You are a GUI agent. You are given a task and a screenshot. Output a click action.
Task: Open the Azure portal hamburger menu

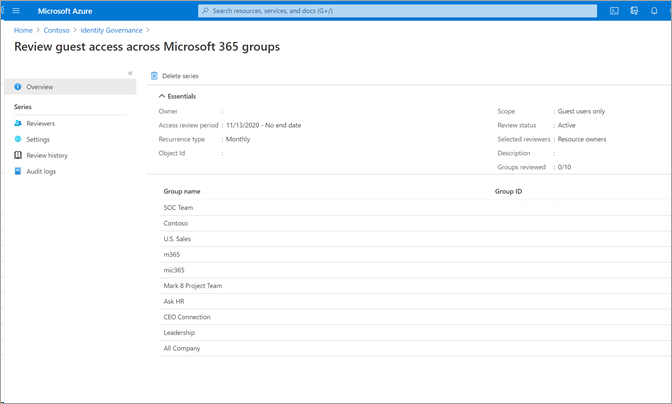tap(15, 11)
